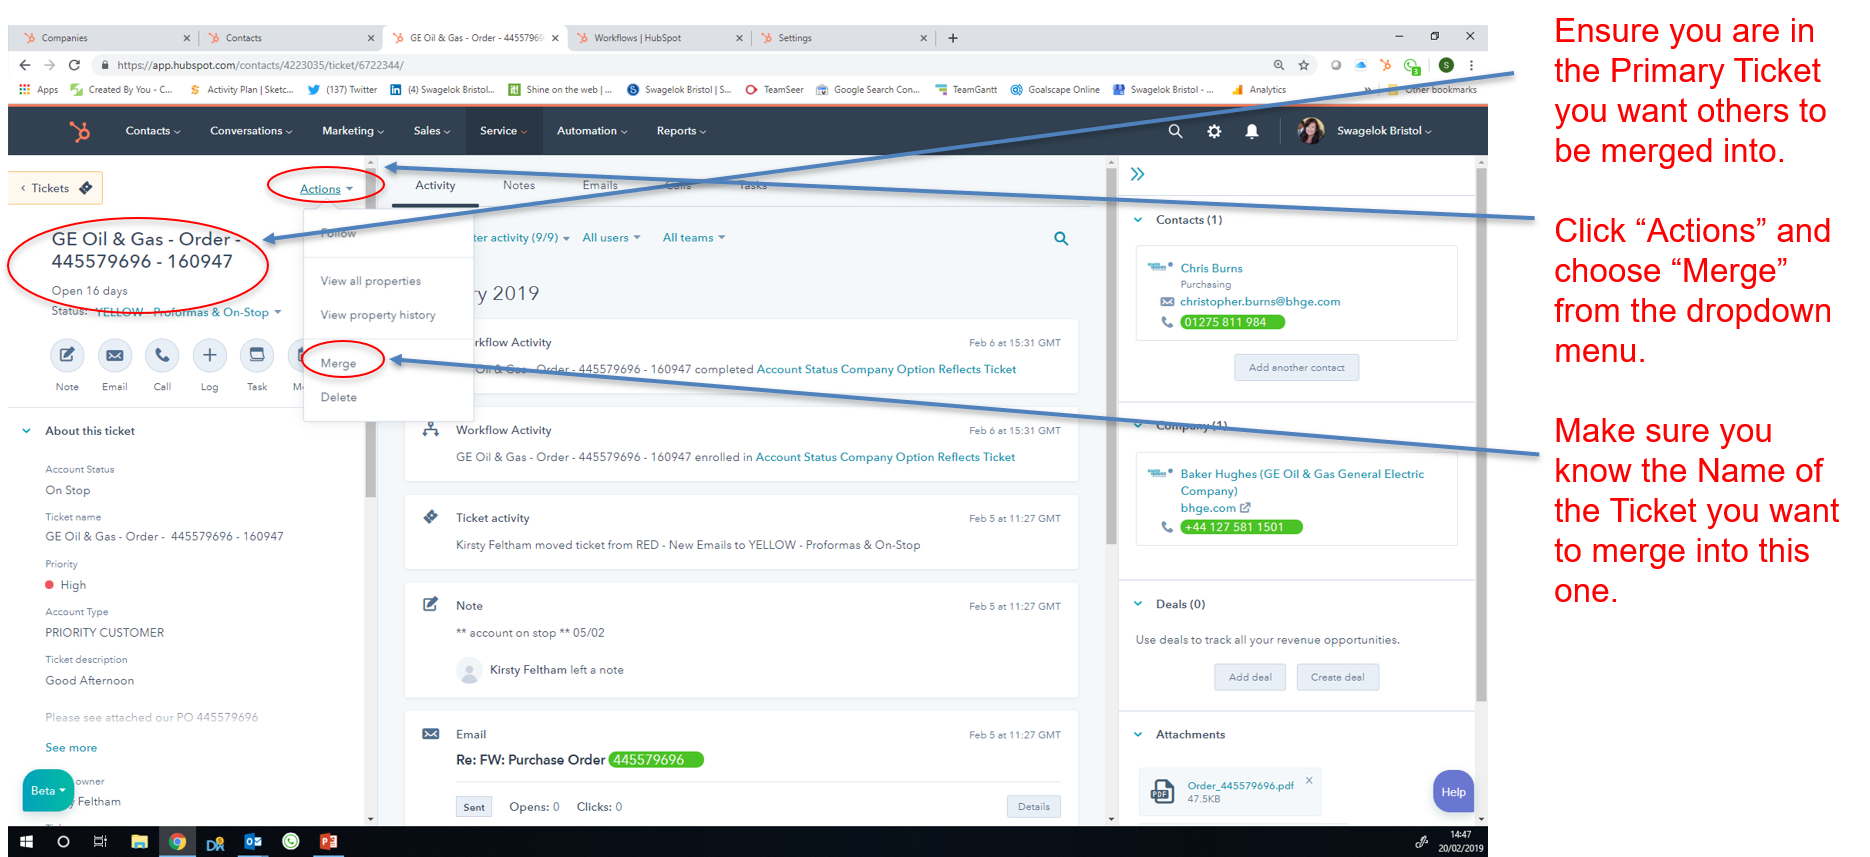Click the Task action icon
This screenshot has height=857, width=1870.
257,355
